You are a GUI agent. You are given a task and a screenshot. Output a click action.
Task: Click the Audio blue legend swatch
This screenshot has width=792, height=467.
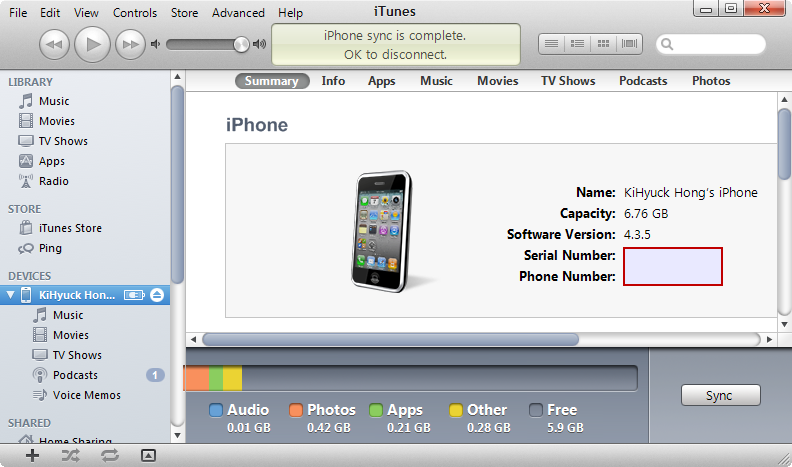coord(216,410)
